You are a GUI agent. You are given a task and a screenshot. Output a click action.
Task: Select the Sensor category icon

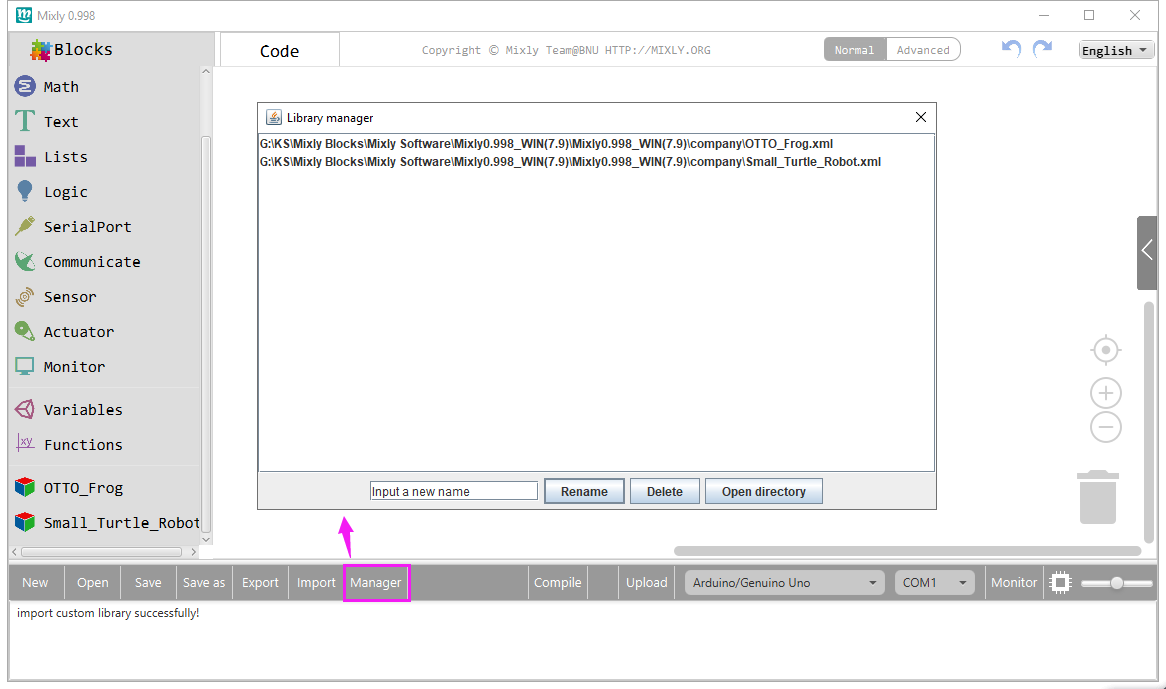(x=25, y=296)
